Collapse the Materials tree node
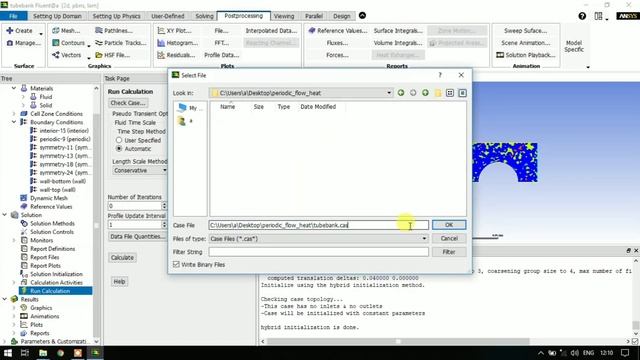 [x=14, y=88]
